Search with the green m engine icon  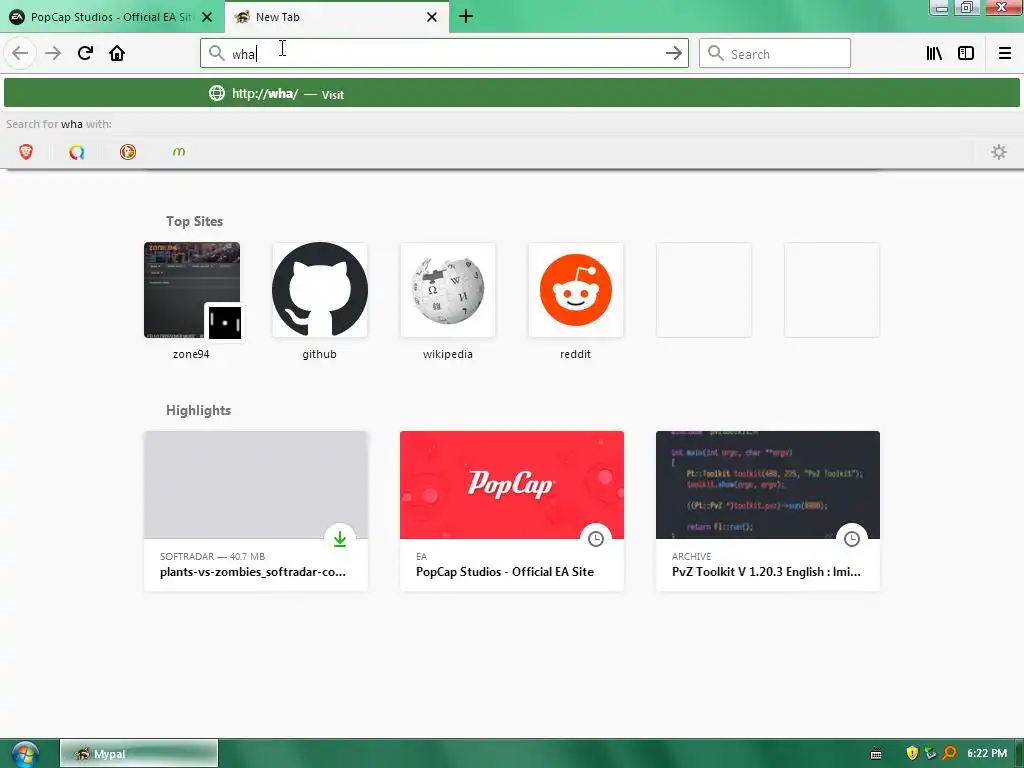coord(179,152)
